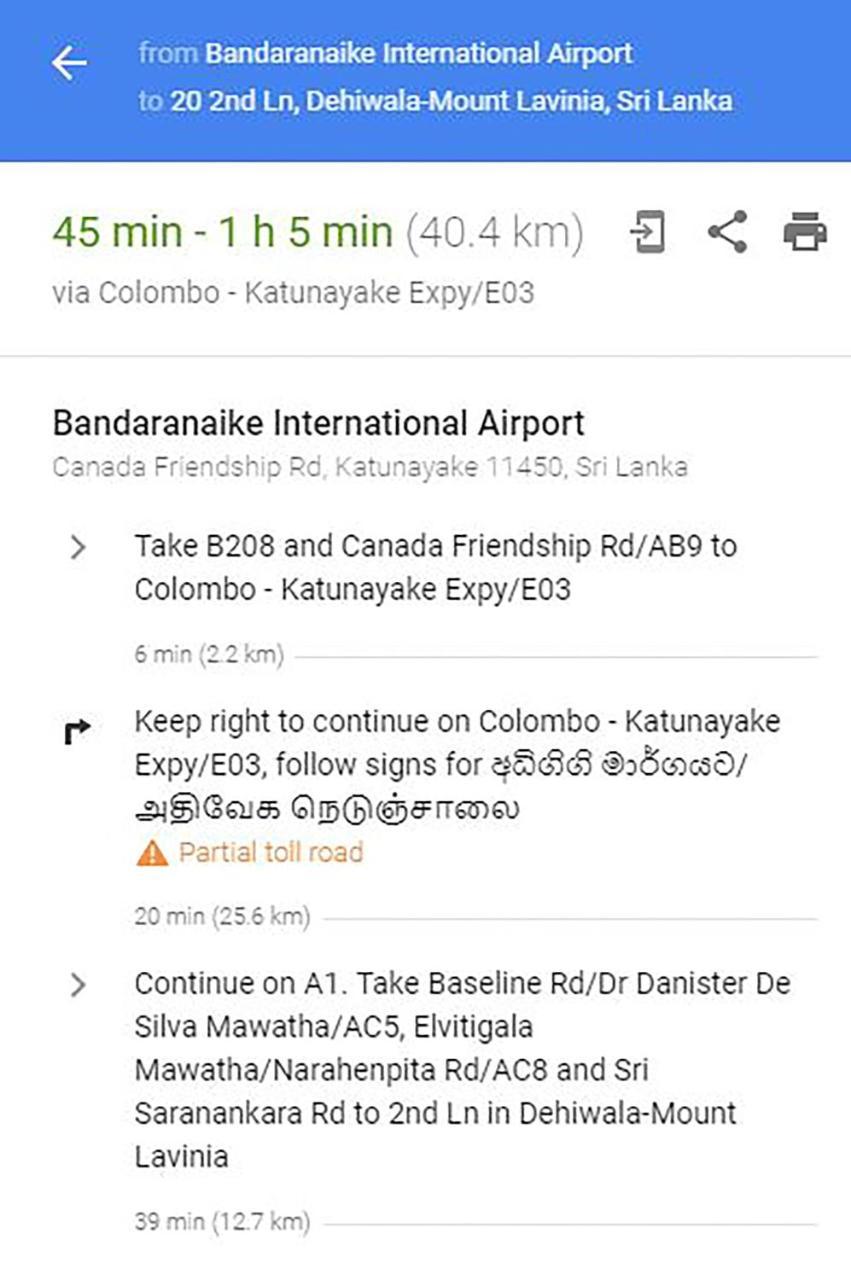Image resolution: width=851 pixels, height=1280 pixels.
Task: Click the Partial toll road label
Action: pyautogui.click(x=270, y=853)
